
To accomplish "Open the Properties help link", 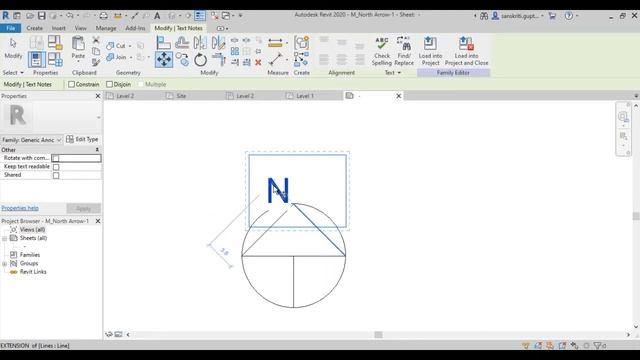I will point(20,208).
